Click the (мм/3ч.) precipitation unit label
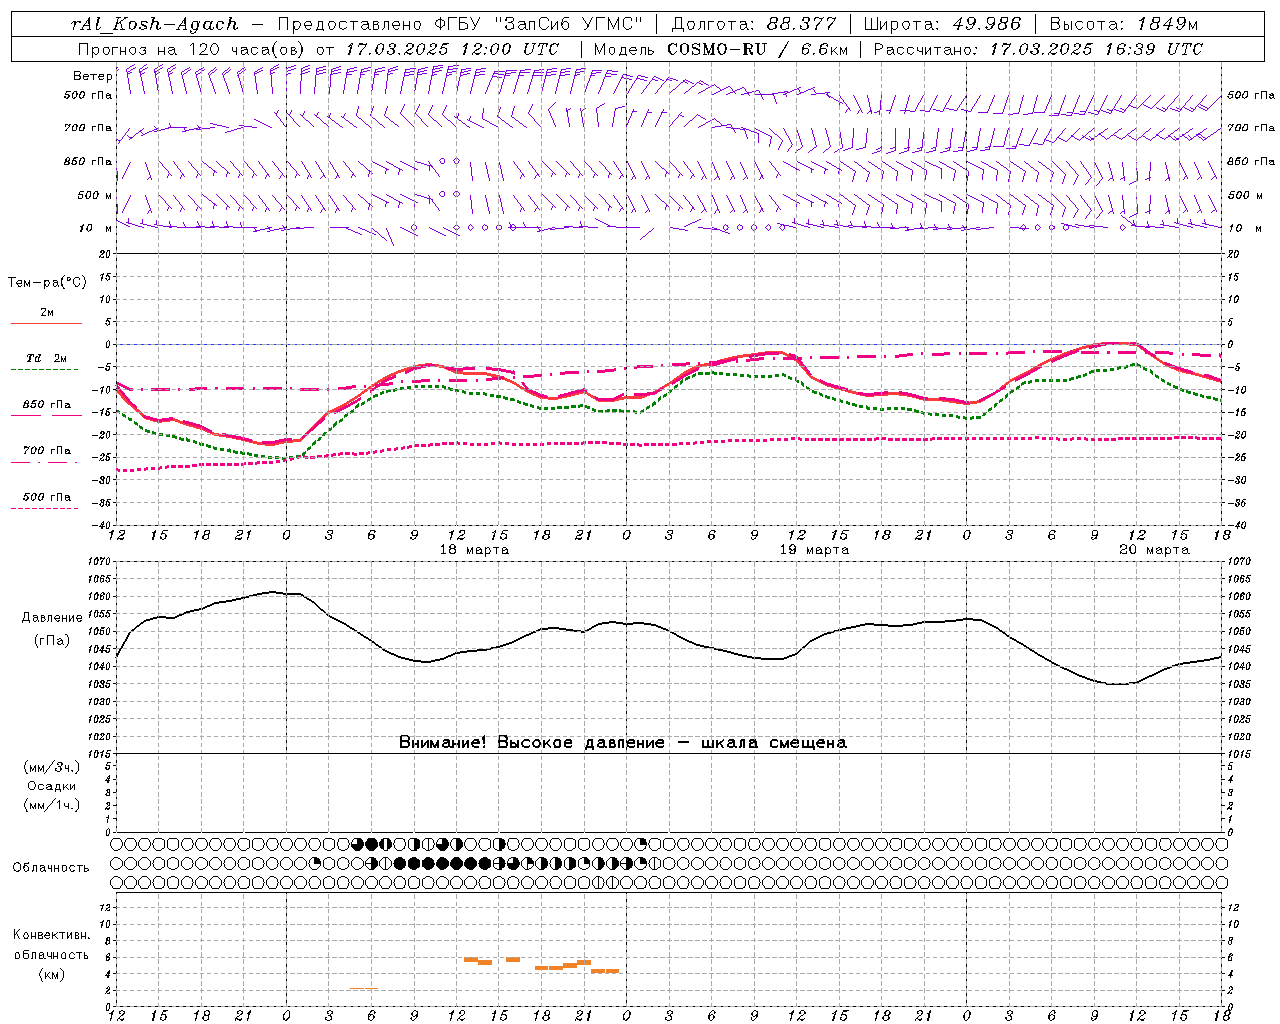 [x=52, y=767]
